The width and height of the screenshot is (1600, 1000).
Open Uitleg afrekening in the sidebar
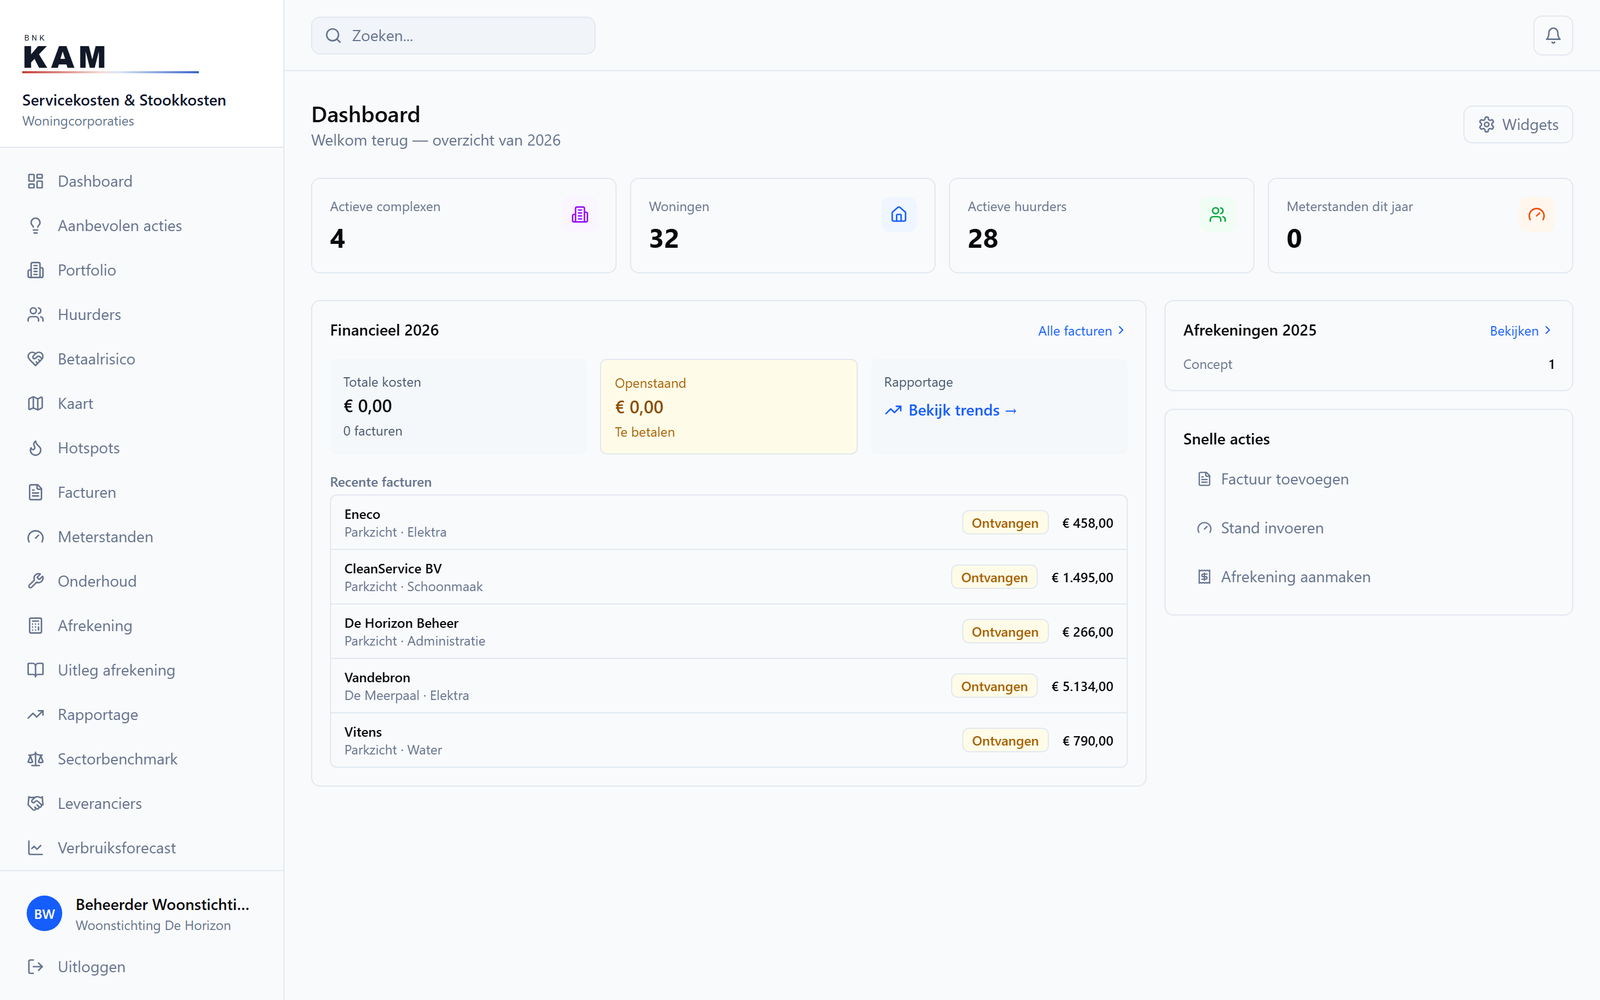142,670
